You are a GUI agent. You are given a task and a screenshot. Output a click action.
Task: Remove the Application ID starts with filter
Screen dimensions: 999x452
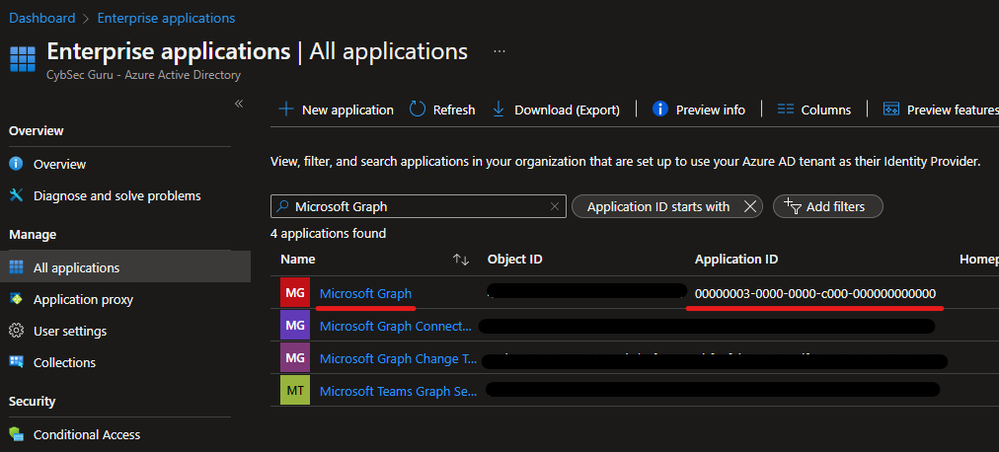750,207
